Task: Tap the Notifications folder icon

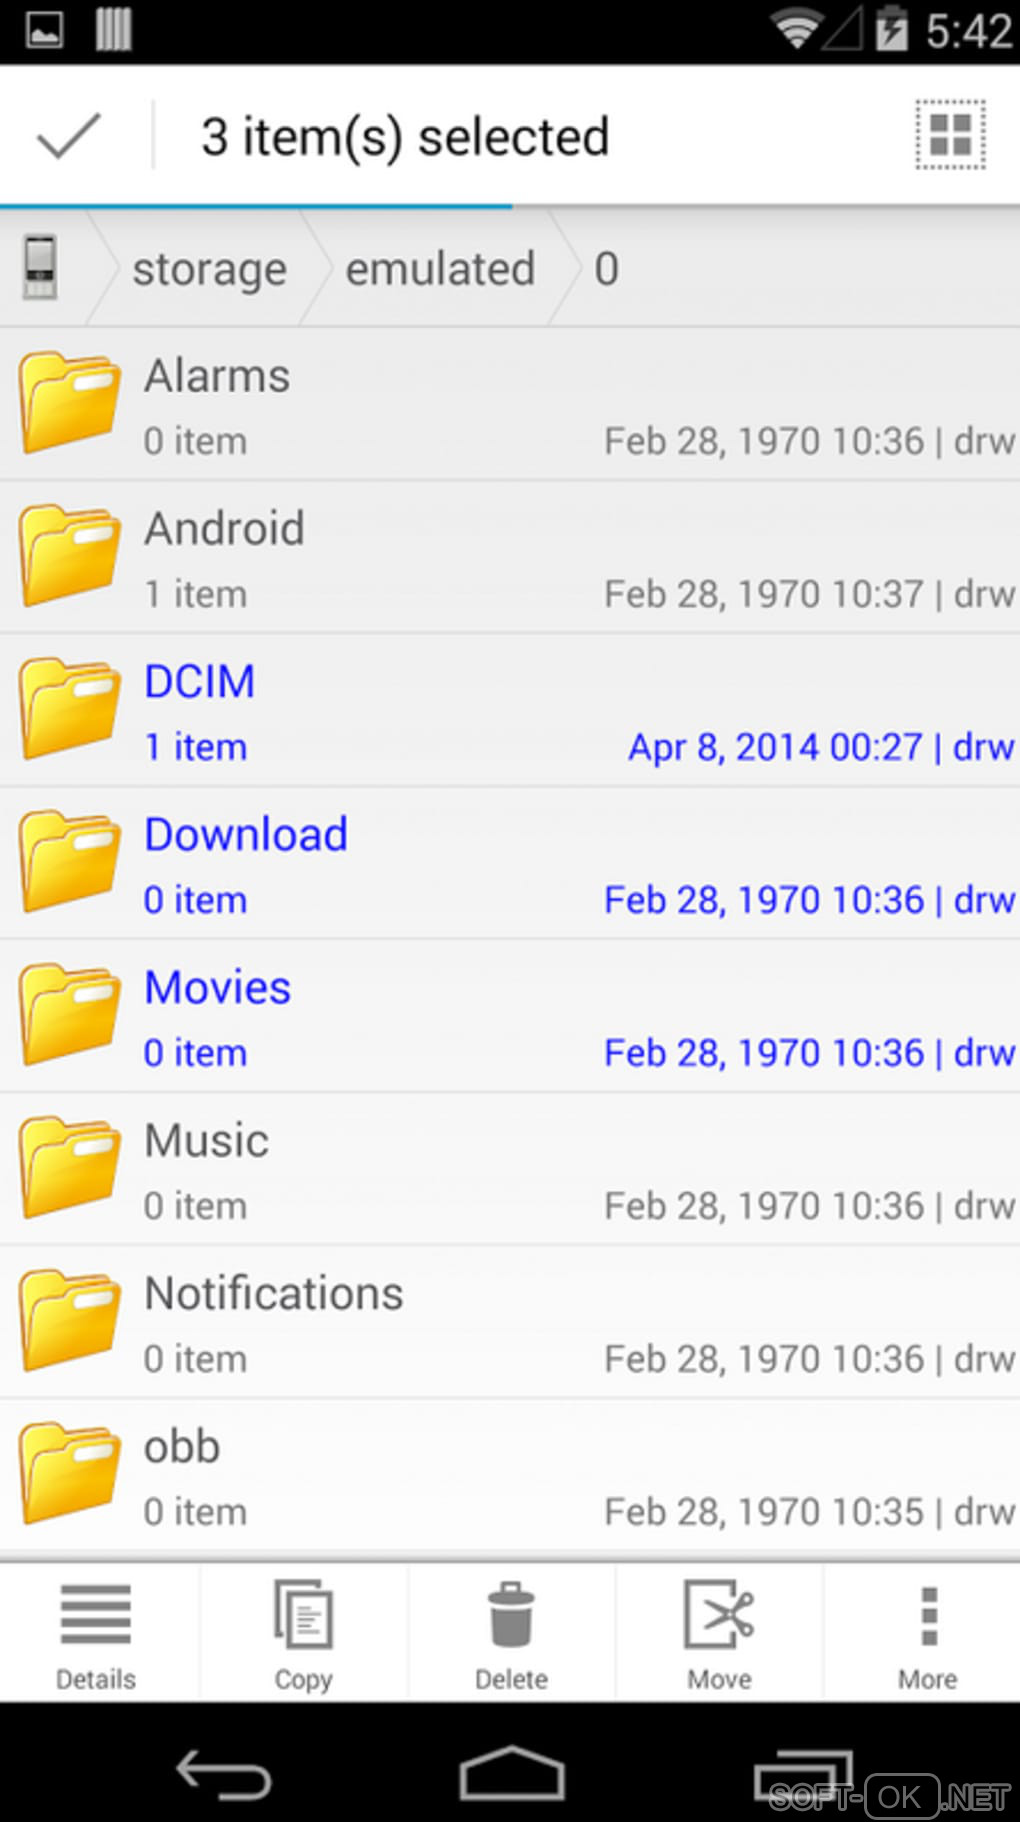Action: [x=70, y=1320]
